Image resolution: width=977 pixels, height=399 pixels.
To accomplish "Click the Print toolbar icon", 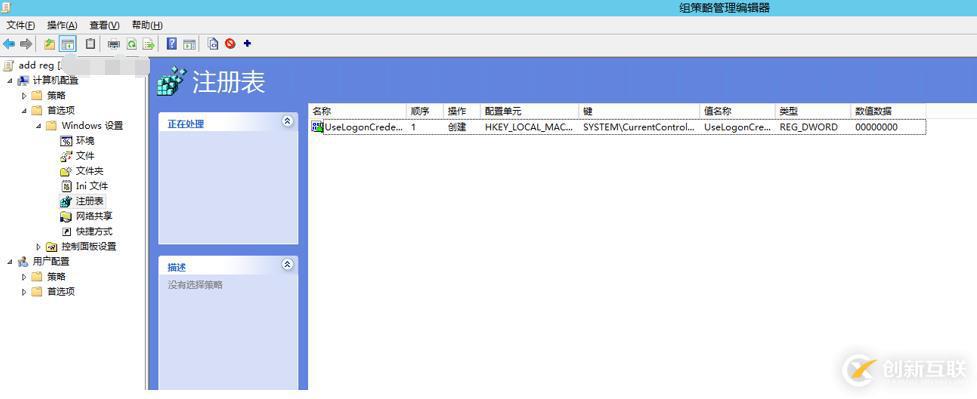I will 113,44.
